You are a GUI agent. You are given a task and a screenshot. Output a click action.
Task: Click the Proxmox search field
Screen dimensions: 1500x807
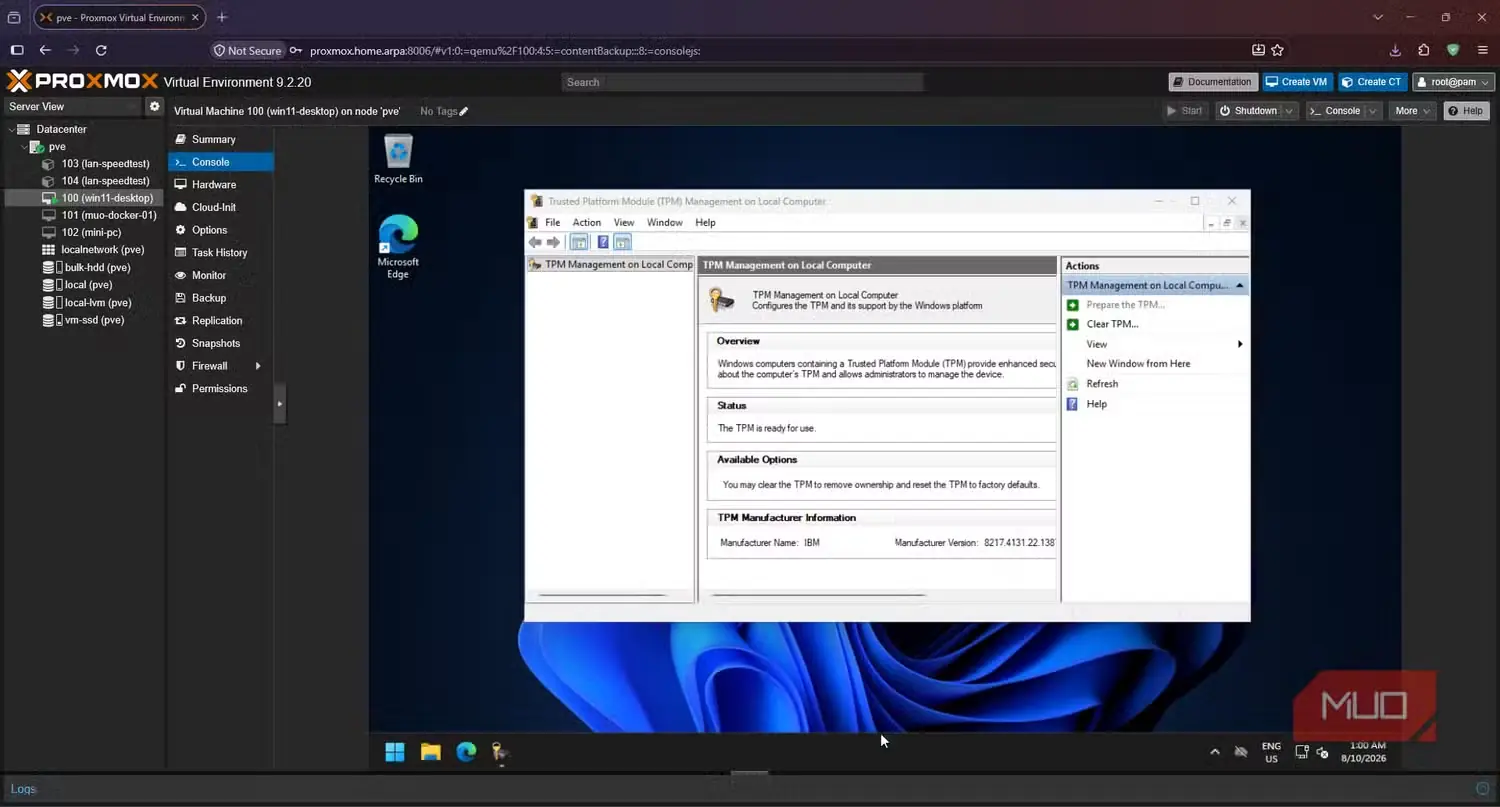pyautogui.click(x=742, y=82)
